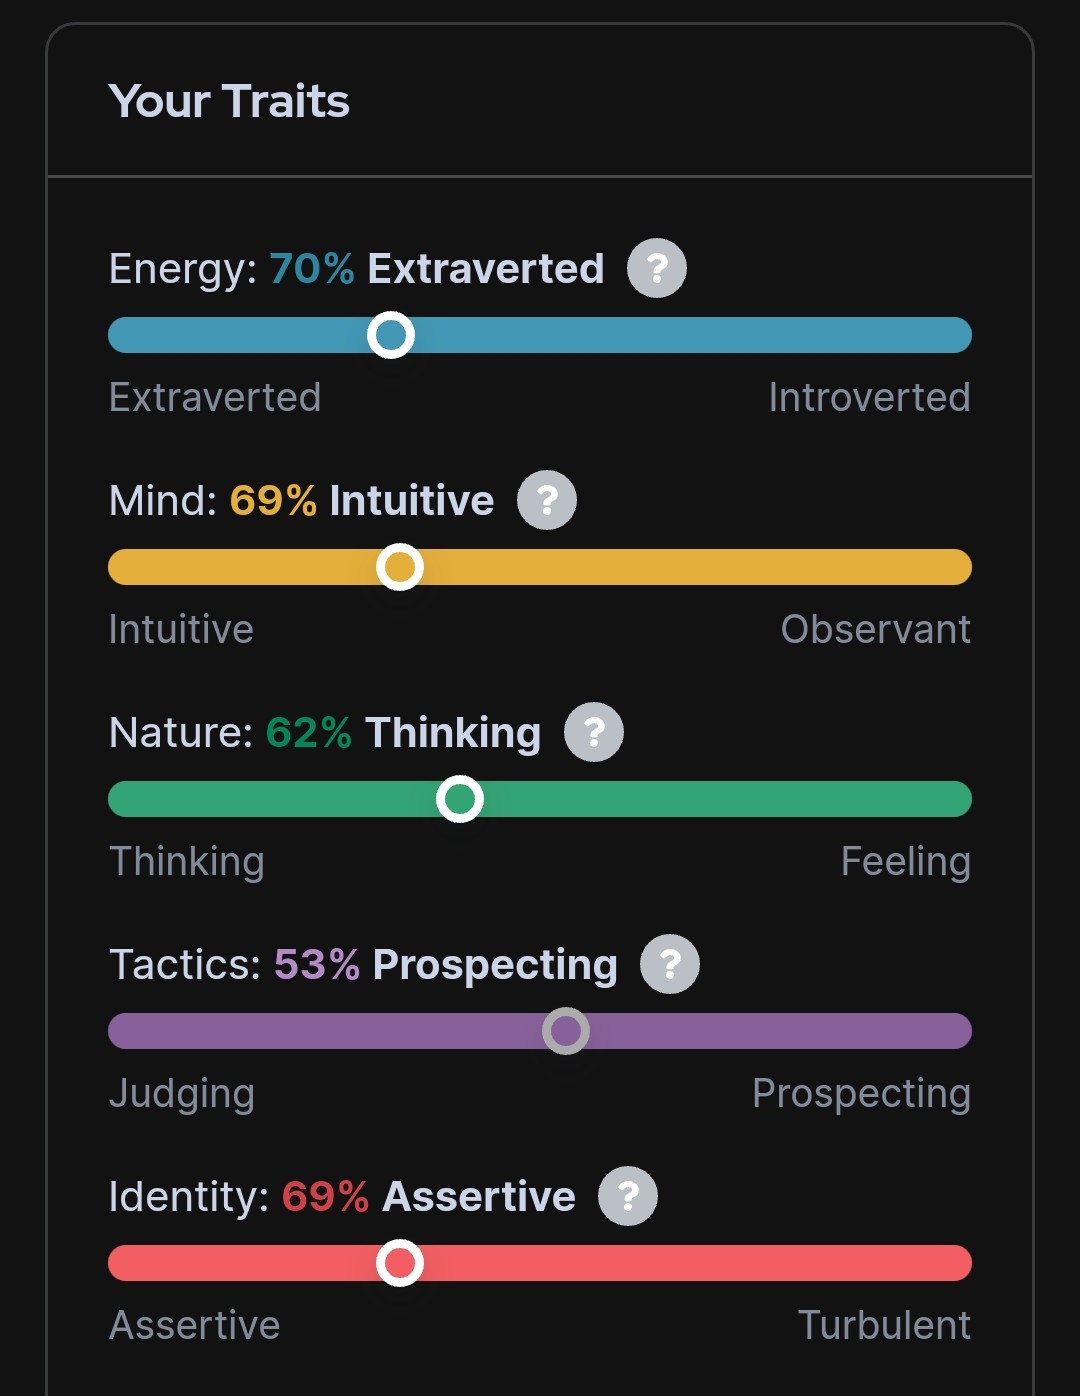Show help for Nature Thinking trait

594,732
